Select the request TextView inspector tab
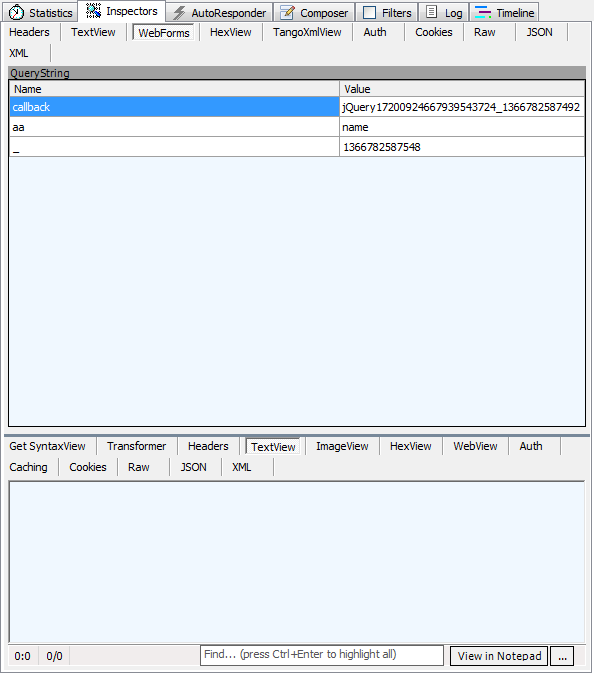This screenshot has height=674, width=594. [93, 32]
